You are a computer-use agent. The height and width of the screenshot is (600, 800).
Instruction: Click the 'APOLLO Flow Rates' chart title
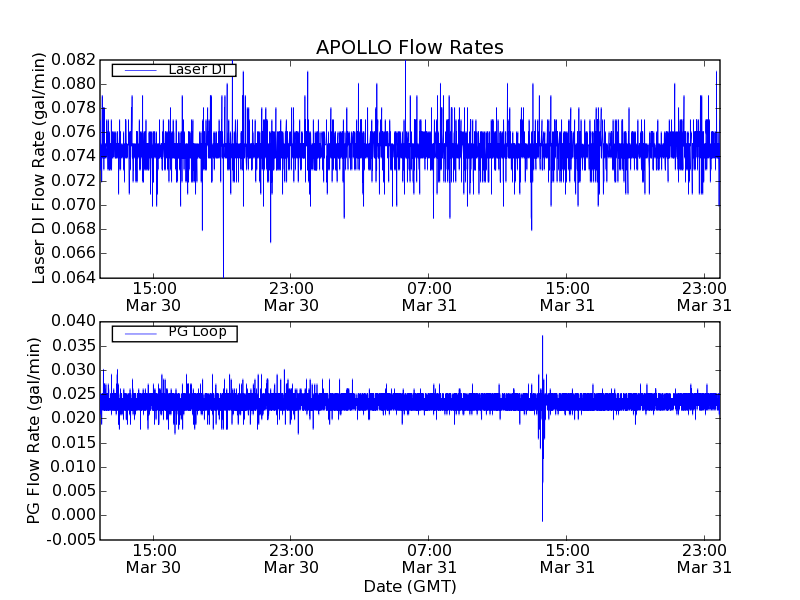click(x=409, y=47)
